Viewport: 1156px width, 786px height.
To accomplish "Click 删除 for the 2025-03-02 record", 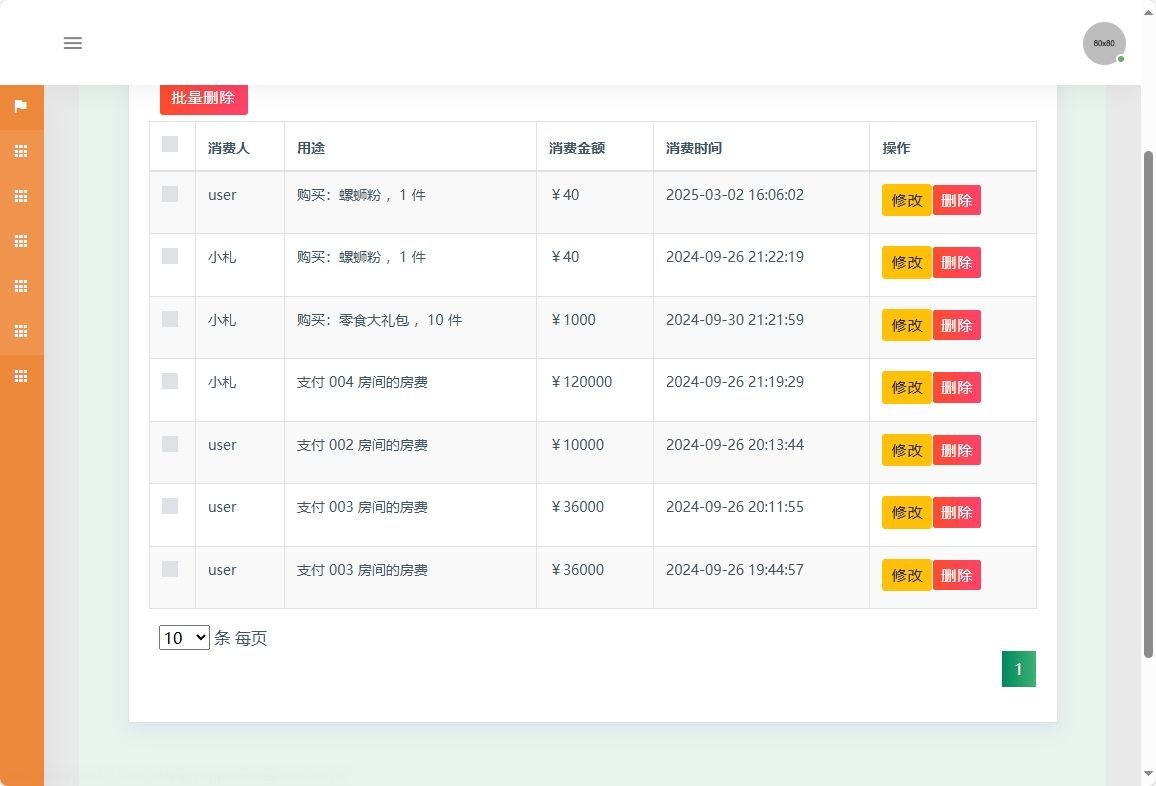I will 957,200.
